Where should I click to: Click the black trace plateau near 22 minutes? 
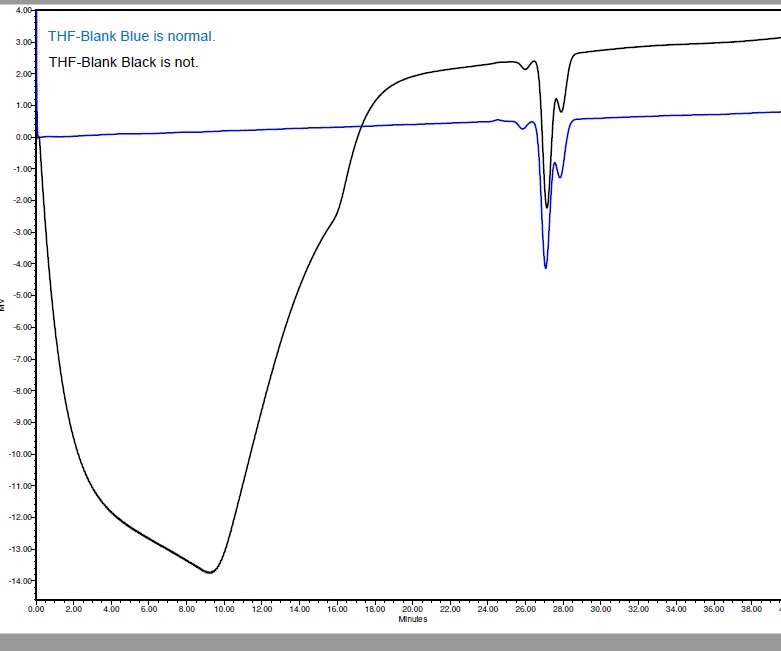(448, 67)
